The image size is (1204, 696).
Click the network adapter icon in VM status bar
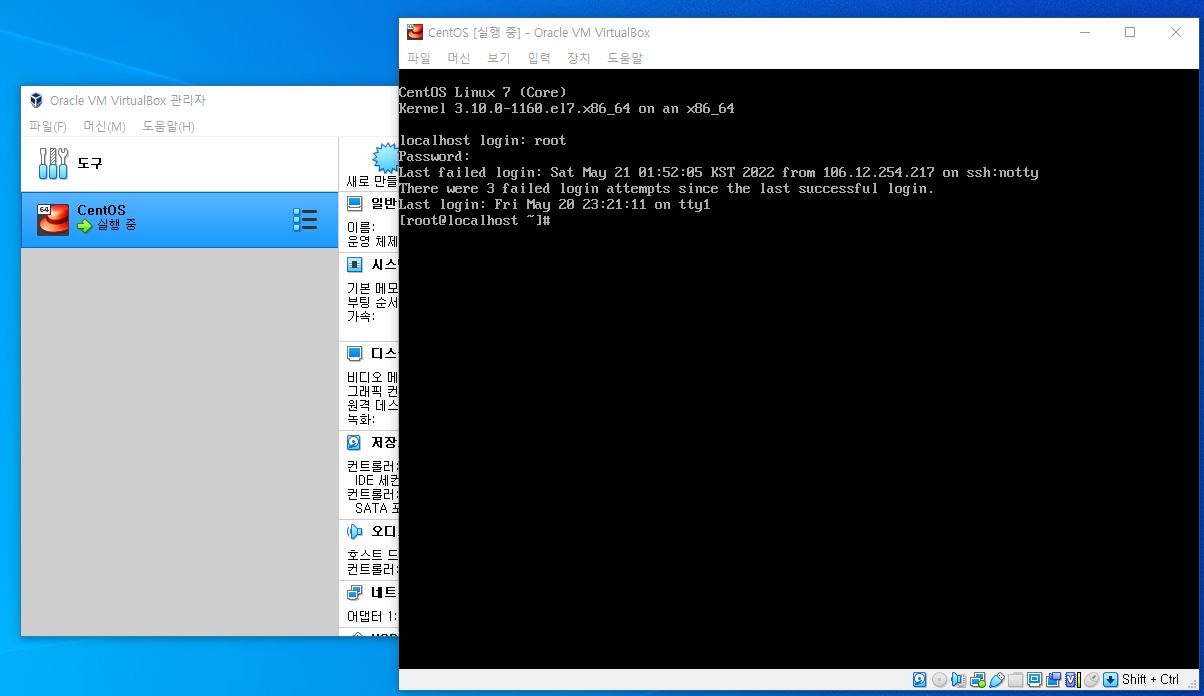[978, 680]
